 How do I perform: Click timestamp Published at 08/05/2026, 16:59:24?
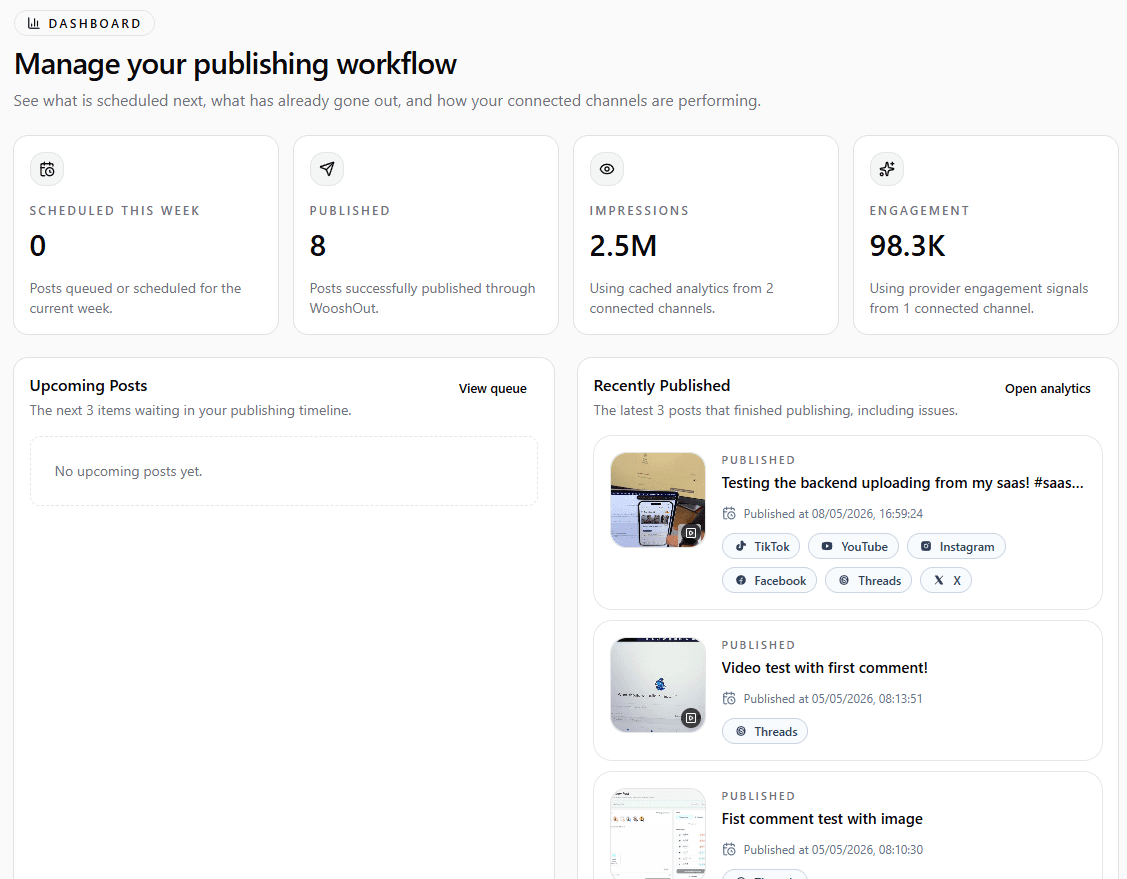[833, 513]
